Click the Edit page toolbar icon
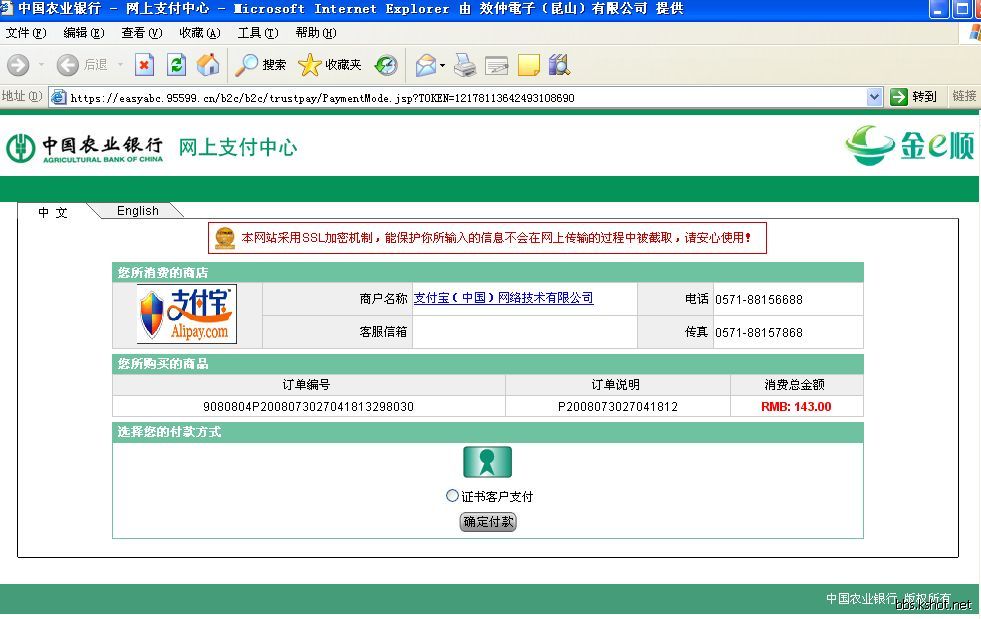This screenshot has height=619, width=981. click(x=497, y=64)
